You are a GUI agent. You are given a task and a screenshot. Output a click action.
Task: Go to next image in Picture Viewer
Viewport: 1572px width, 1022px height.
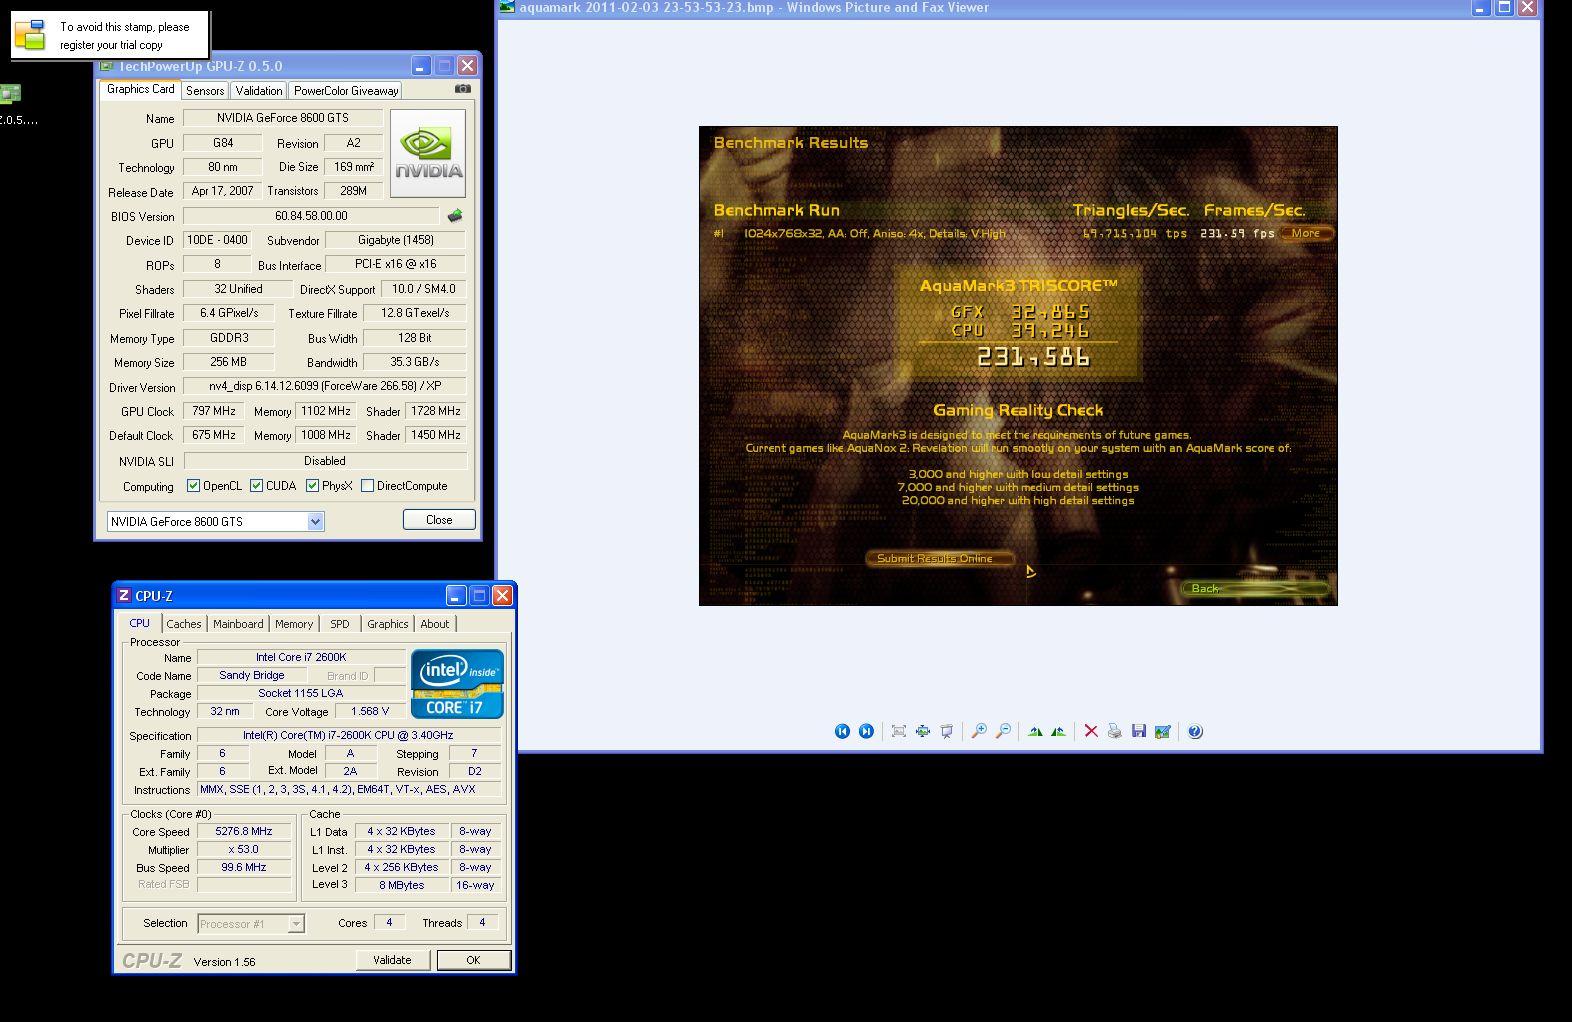[866, 731]
